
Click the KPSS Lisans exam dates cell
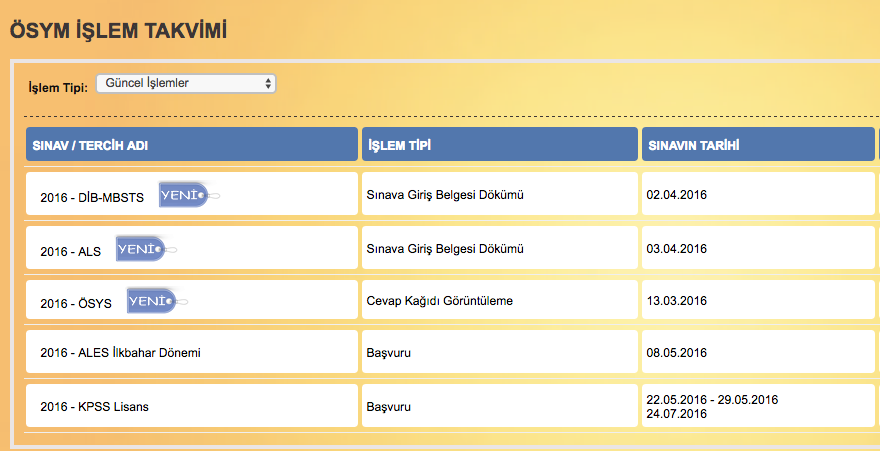click(x=713, y=406)
